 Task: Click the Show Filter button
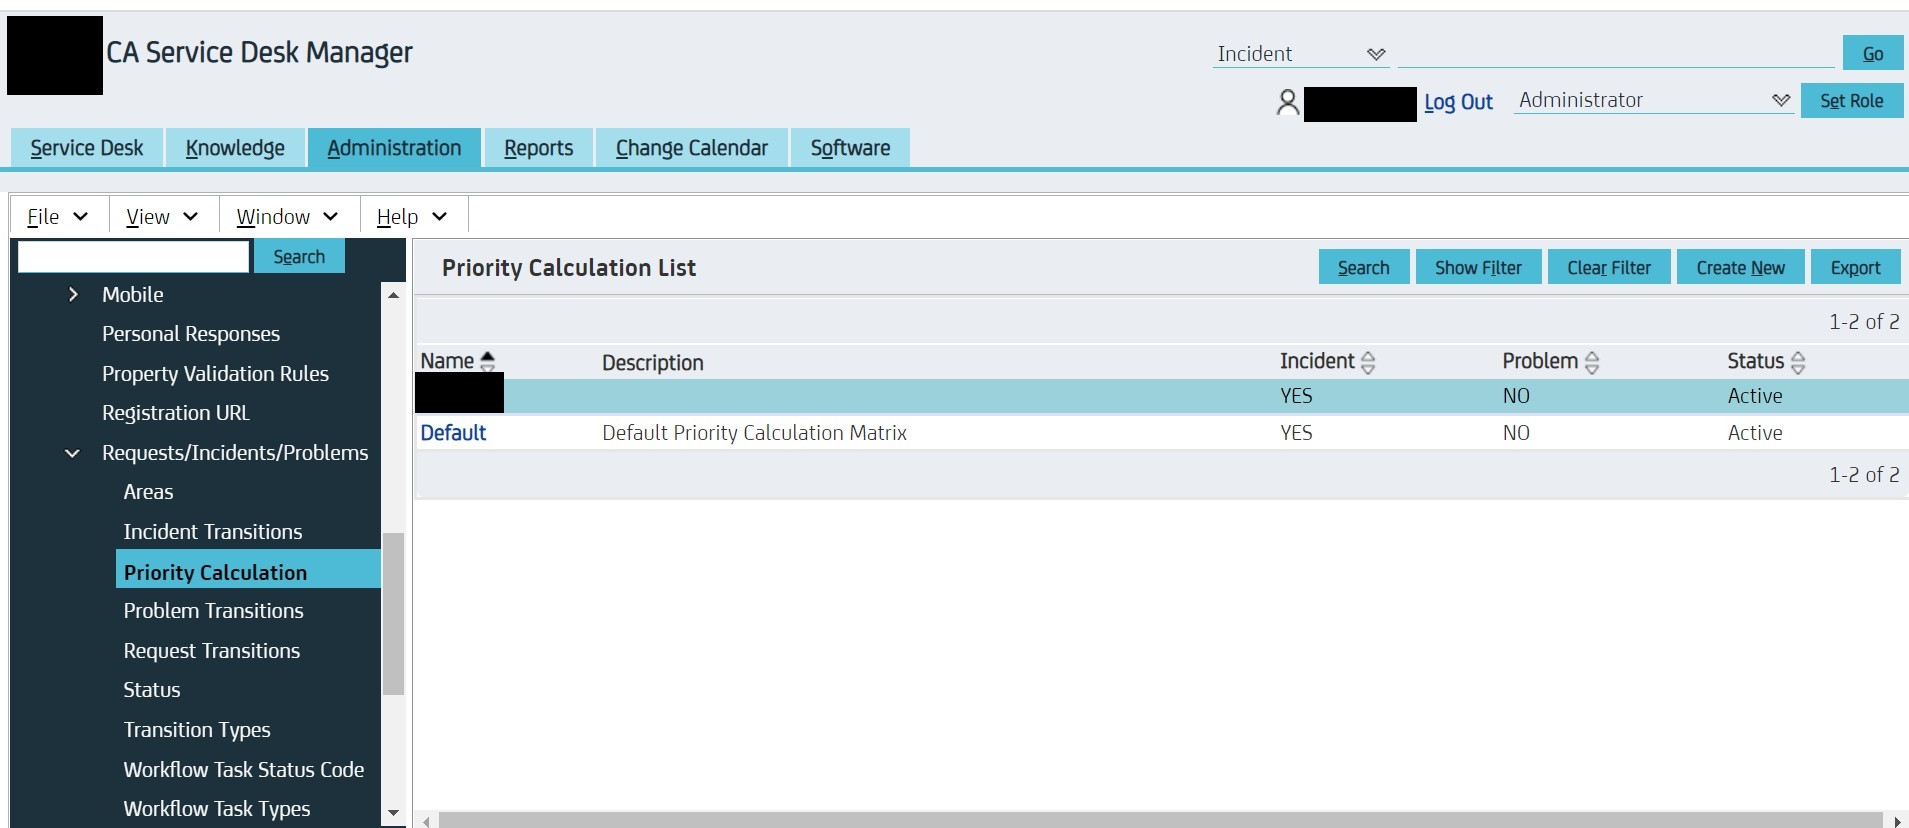coord(1478,268)
